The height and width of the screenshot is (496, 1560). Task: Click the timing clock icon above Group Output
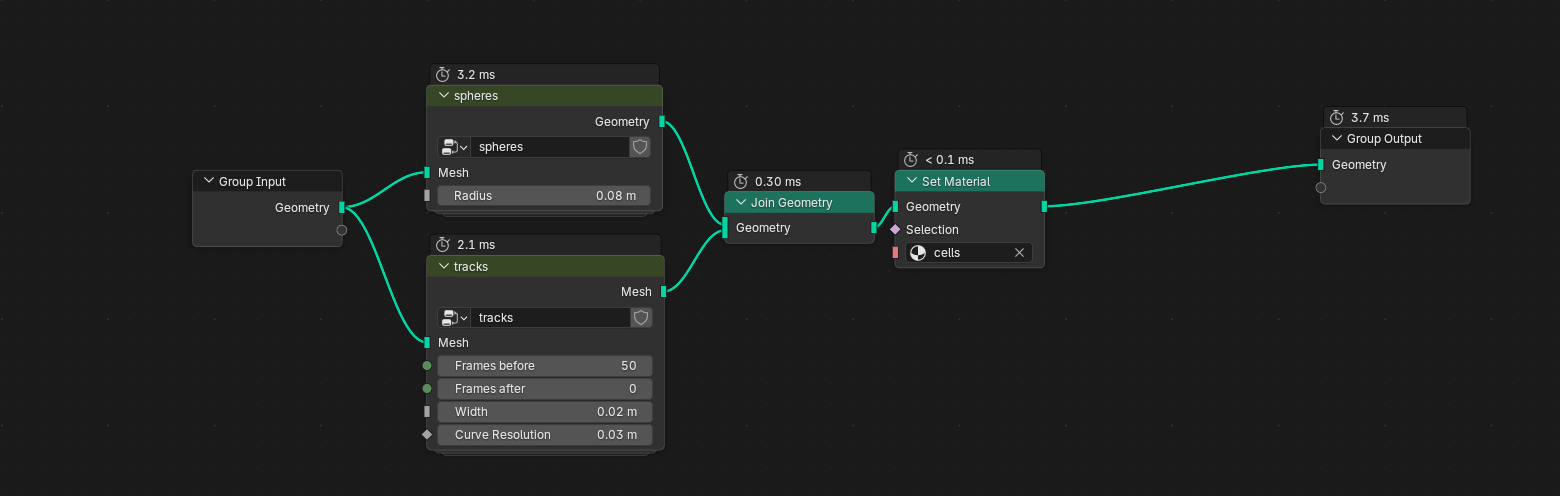[1336, 118]
